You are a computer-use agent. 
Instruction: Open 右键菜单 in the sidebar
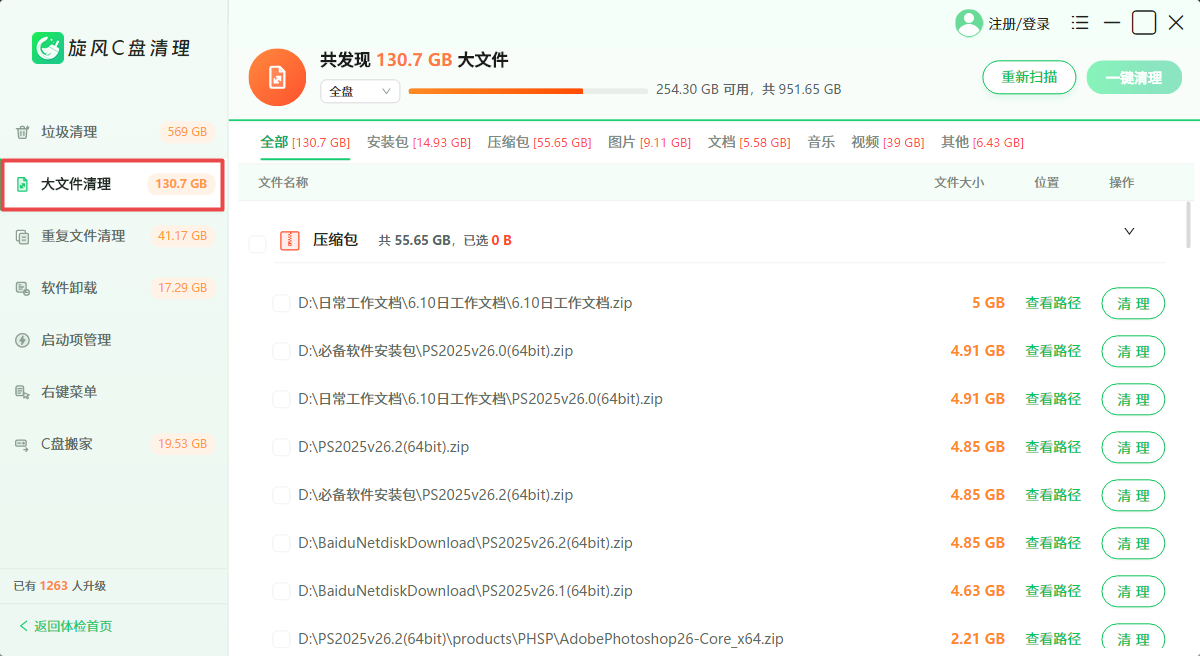click(113, 392)
